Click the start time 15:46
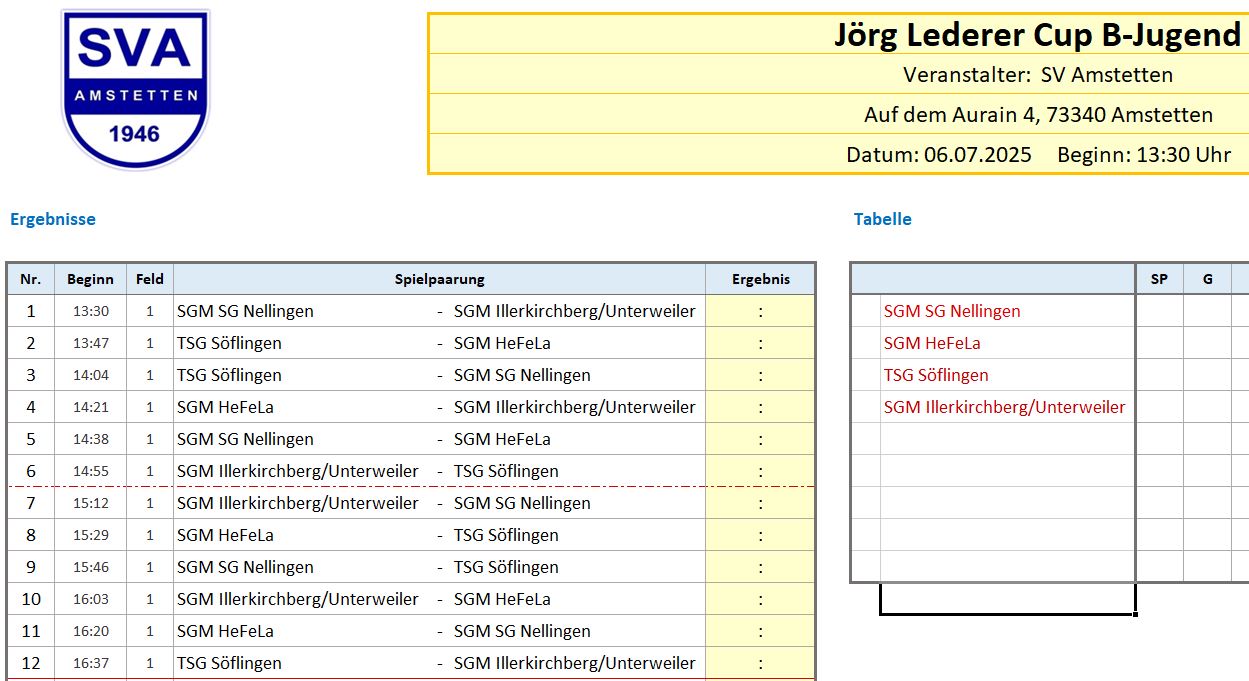 91,567
